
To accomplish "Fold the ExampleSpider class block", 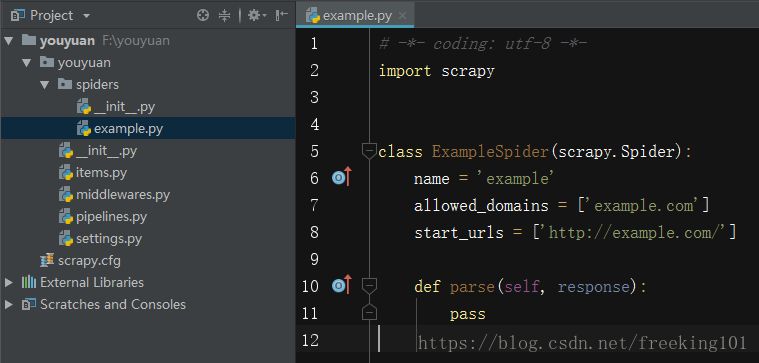I will pyautogui.click(x=369, y=151).
